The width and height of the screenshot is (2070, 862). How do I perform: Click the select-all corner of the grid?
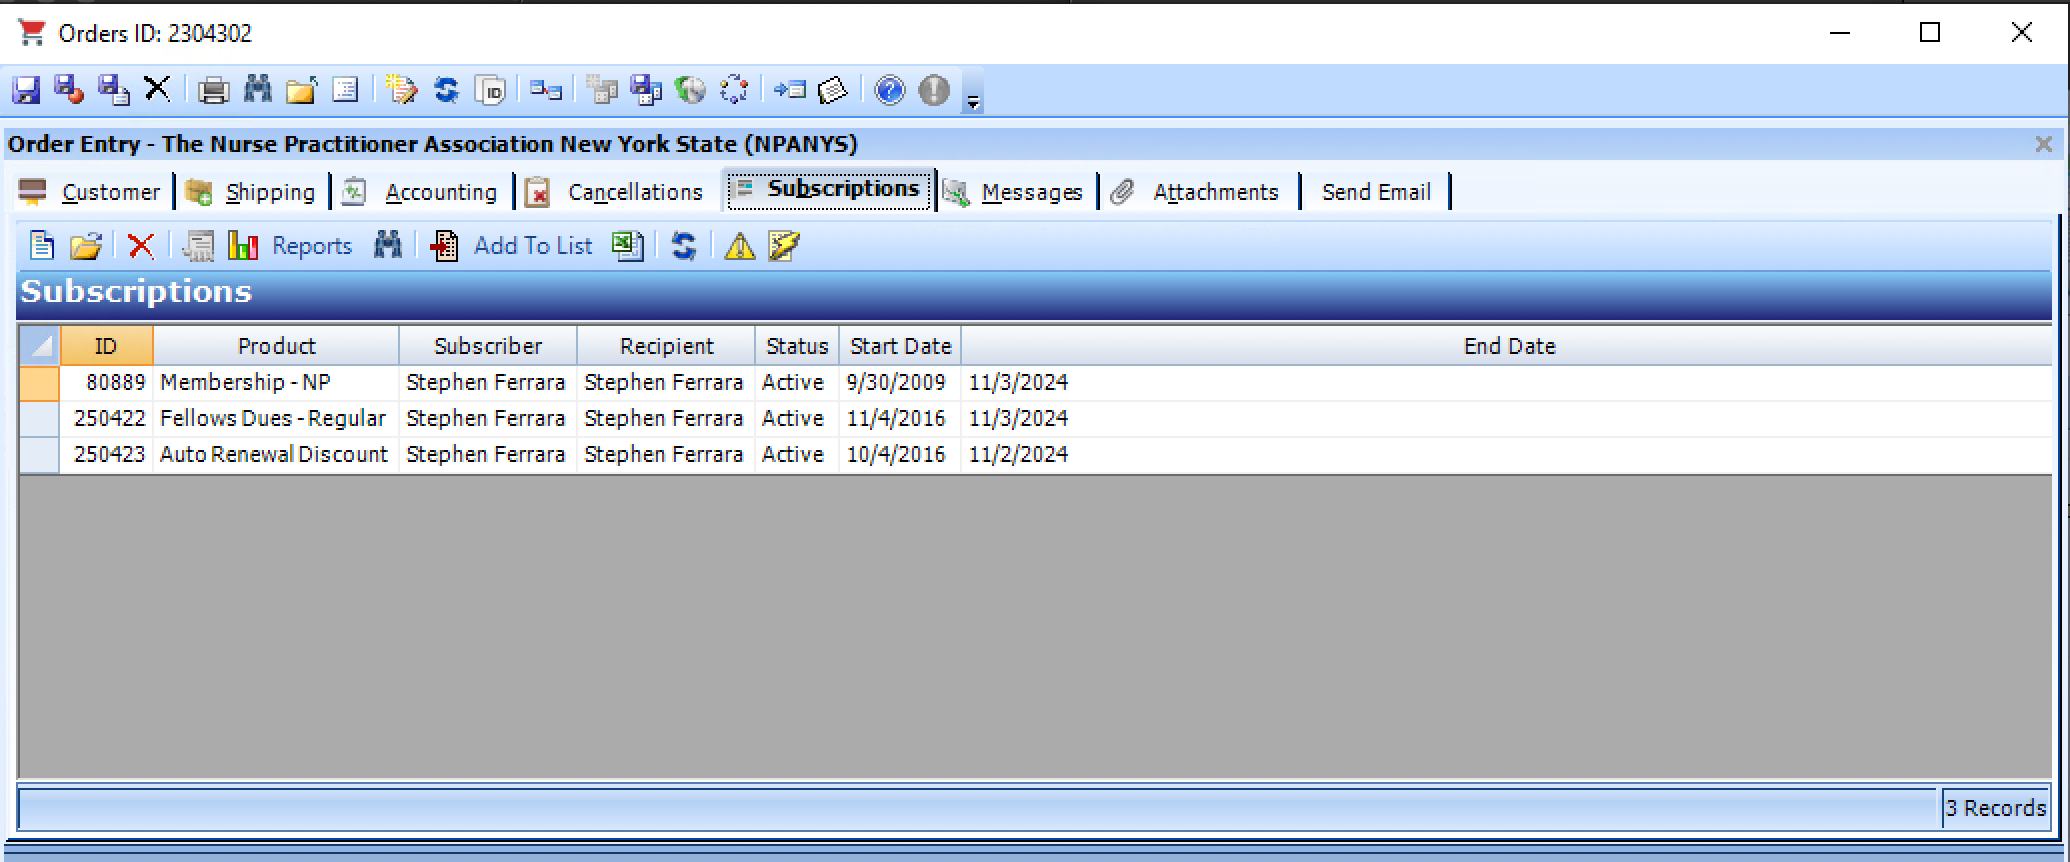pos(40,346)
